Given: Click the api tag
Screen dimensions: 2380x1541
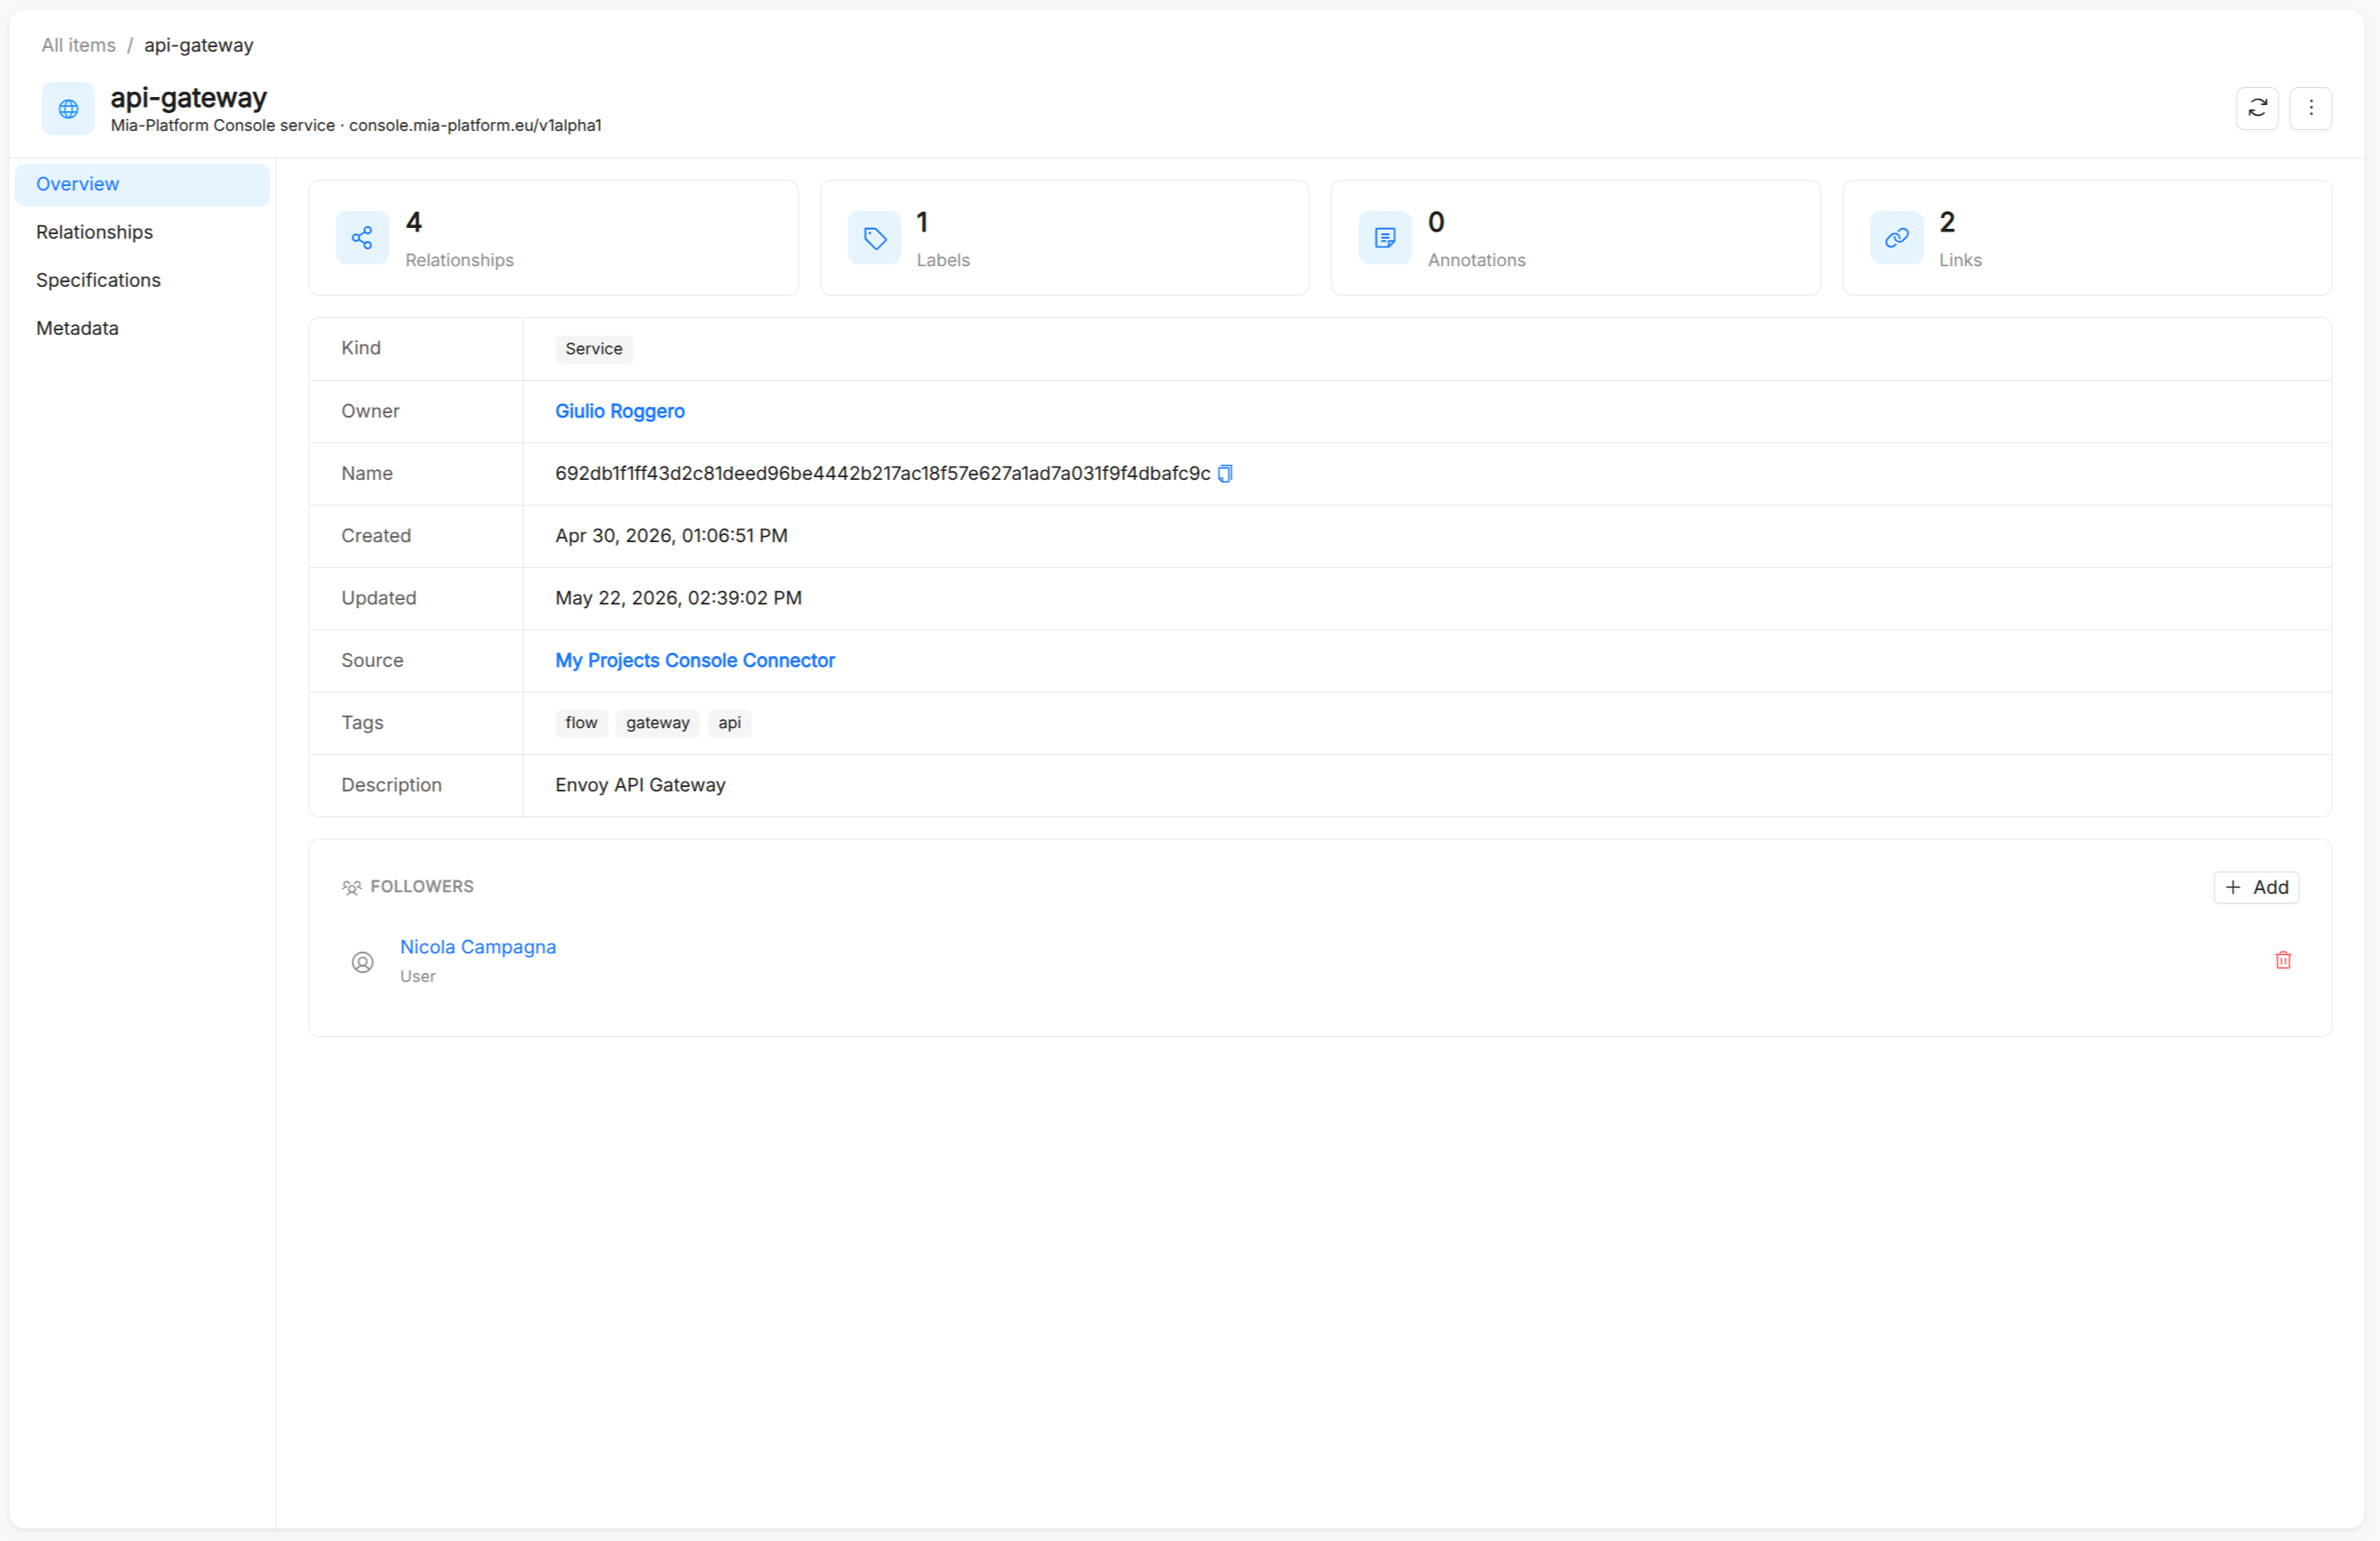Looking at the screenshot, I should 729,723.
